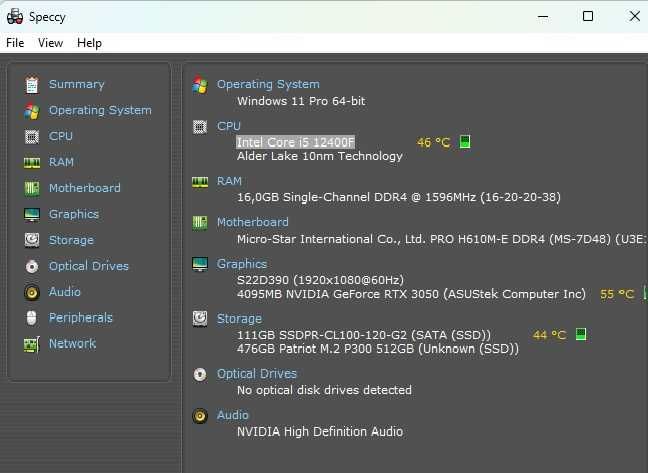Screen dimensions: 648x473
Task: Show Storage details from sidebar
Action: tap(71, 240)
